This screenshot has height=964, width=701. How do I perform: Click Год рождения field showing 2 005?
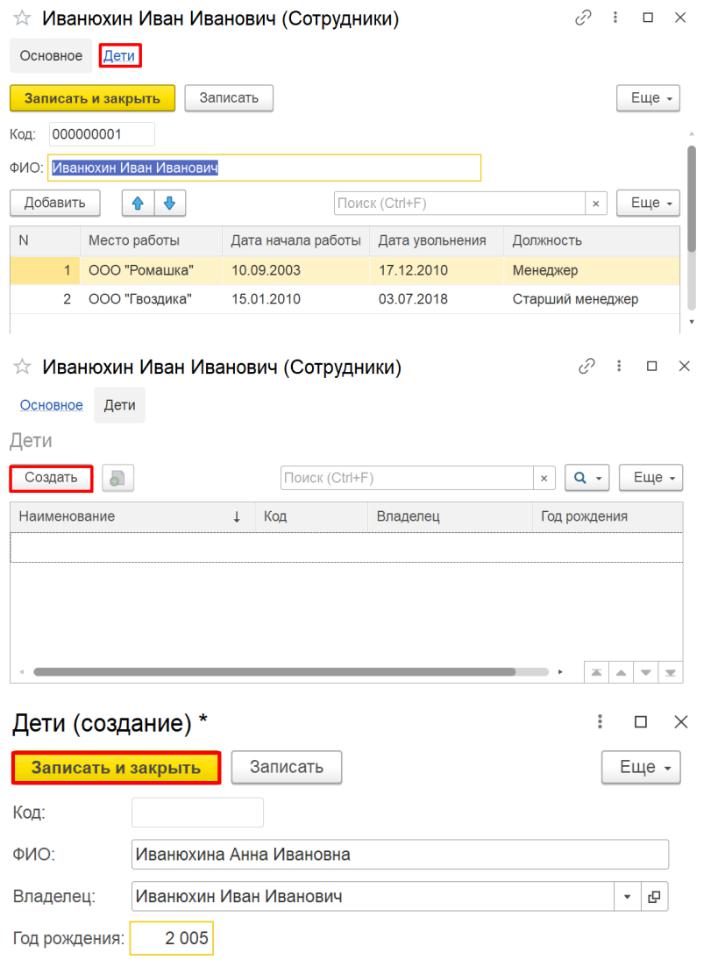click(x=172, y=938)
